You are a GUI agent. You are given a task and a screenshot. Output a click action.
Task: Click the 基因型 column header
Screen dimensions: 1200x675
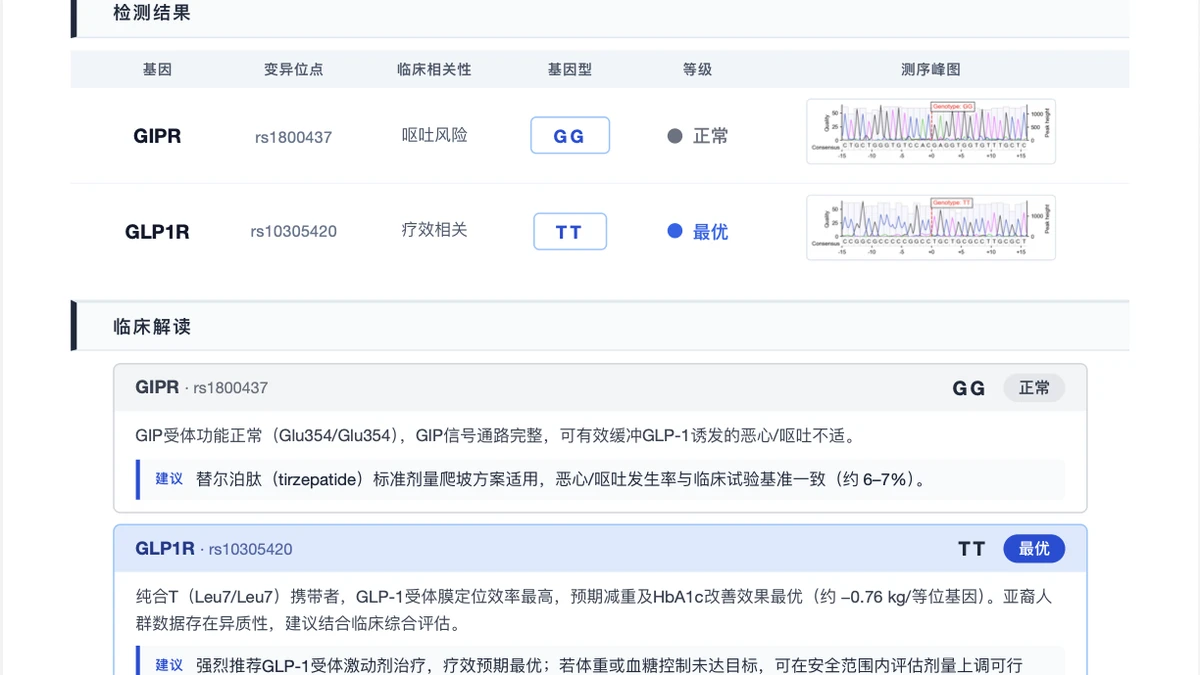tap(570, 70)
